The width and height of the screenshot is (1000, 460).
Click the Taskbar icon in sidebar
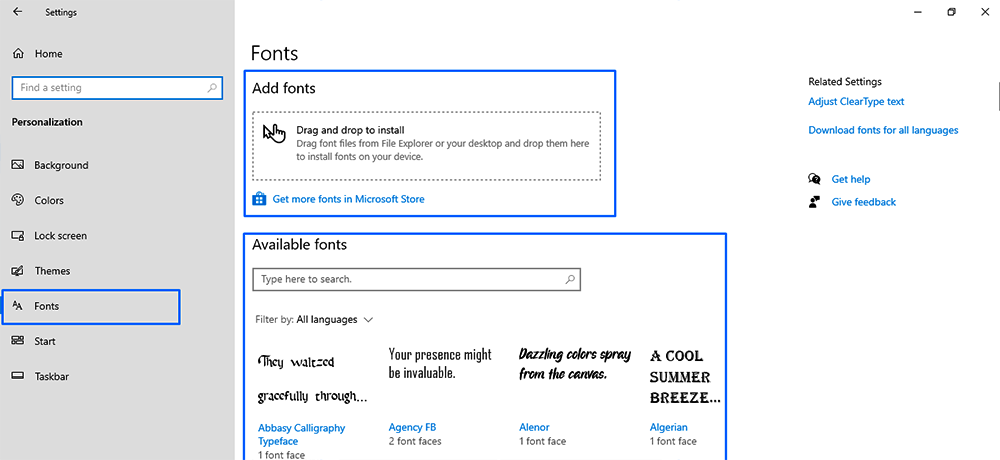pos(18,376)
